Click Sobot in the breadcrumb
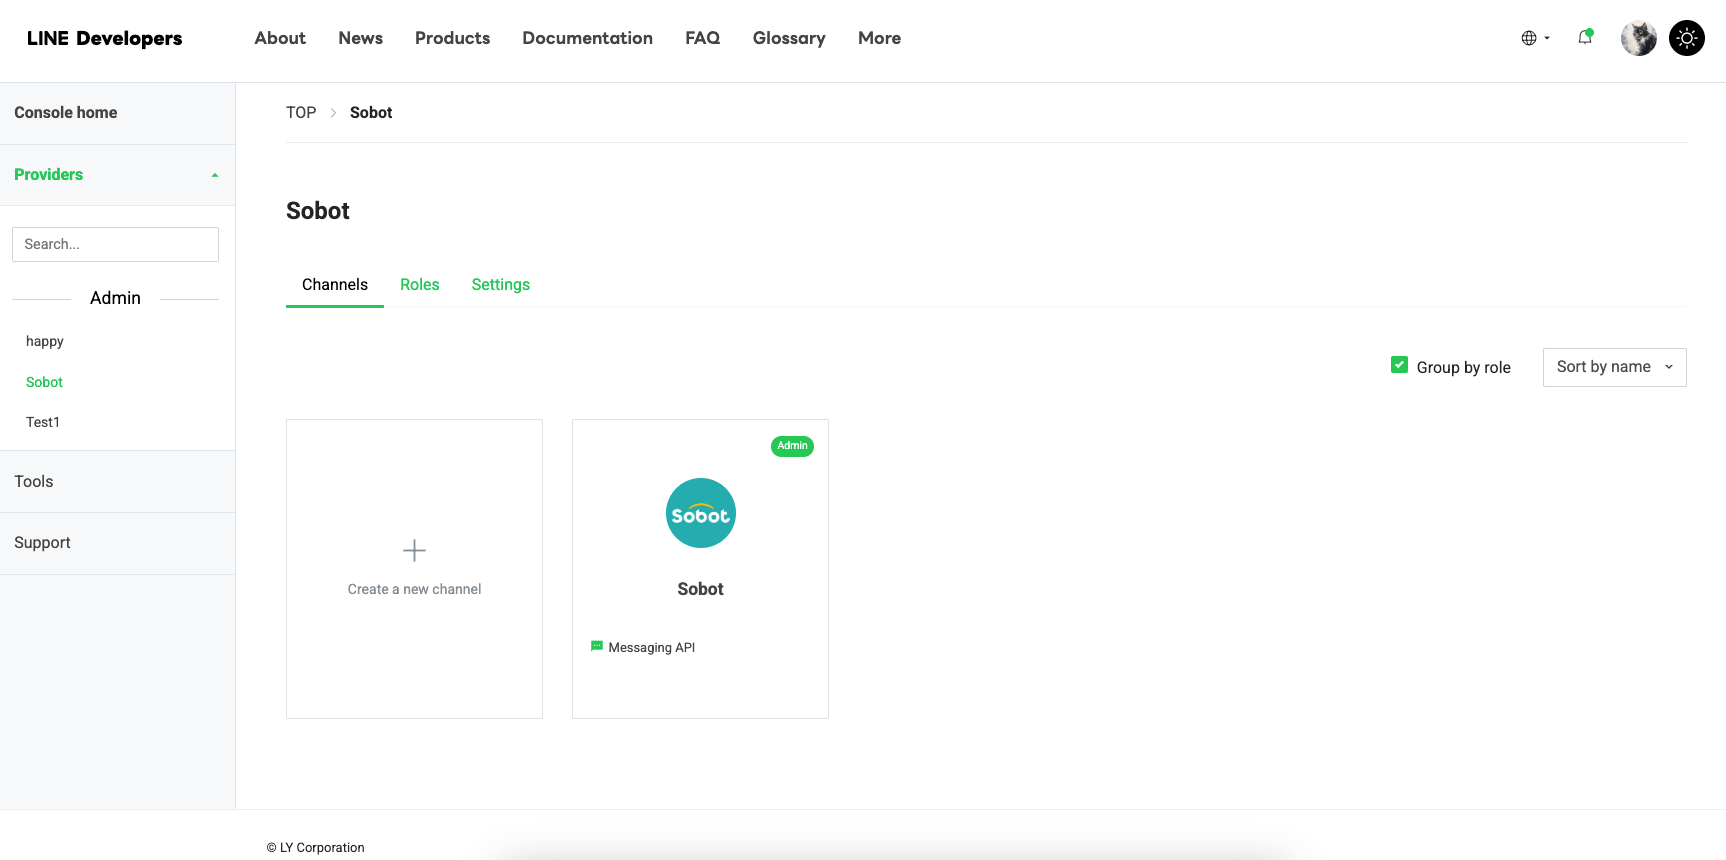Viewport: 1726px width, 860px height. 371,113
